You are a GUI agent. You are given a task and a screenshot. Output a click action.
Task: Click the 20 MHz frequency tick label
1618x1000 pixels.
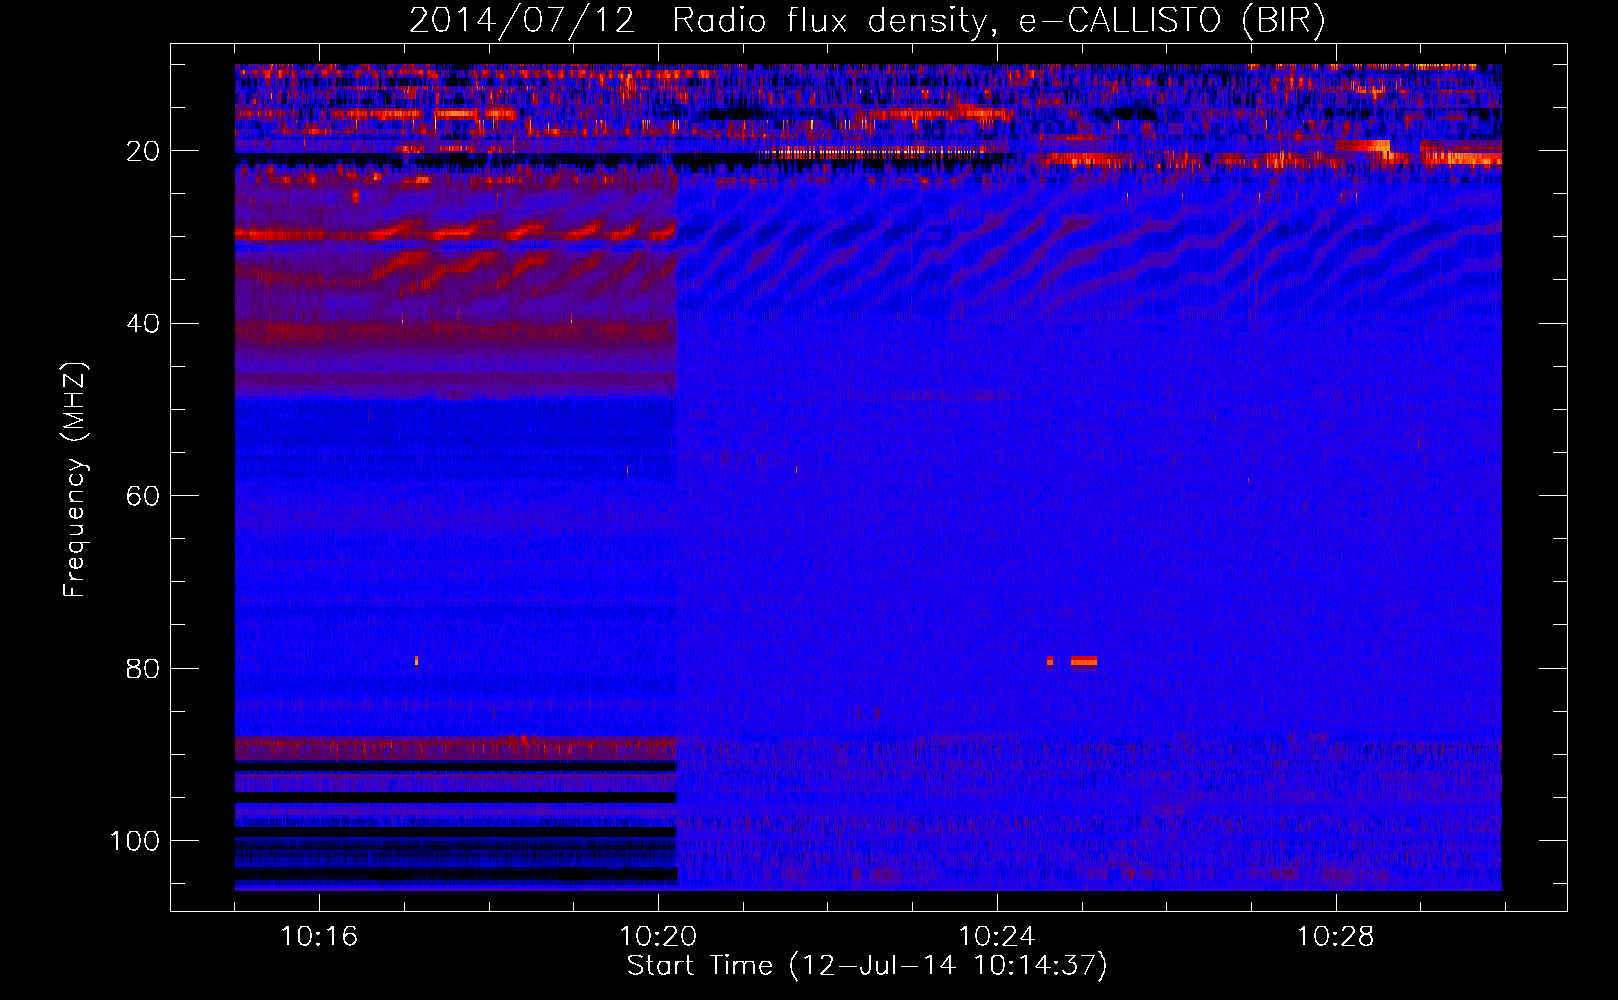click(143, 151)
